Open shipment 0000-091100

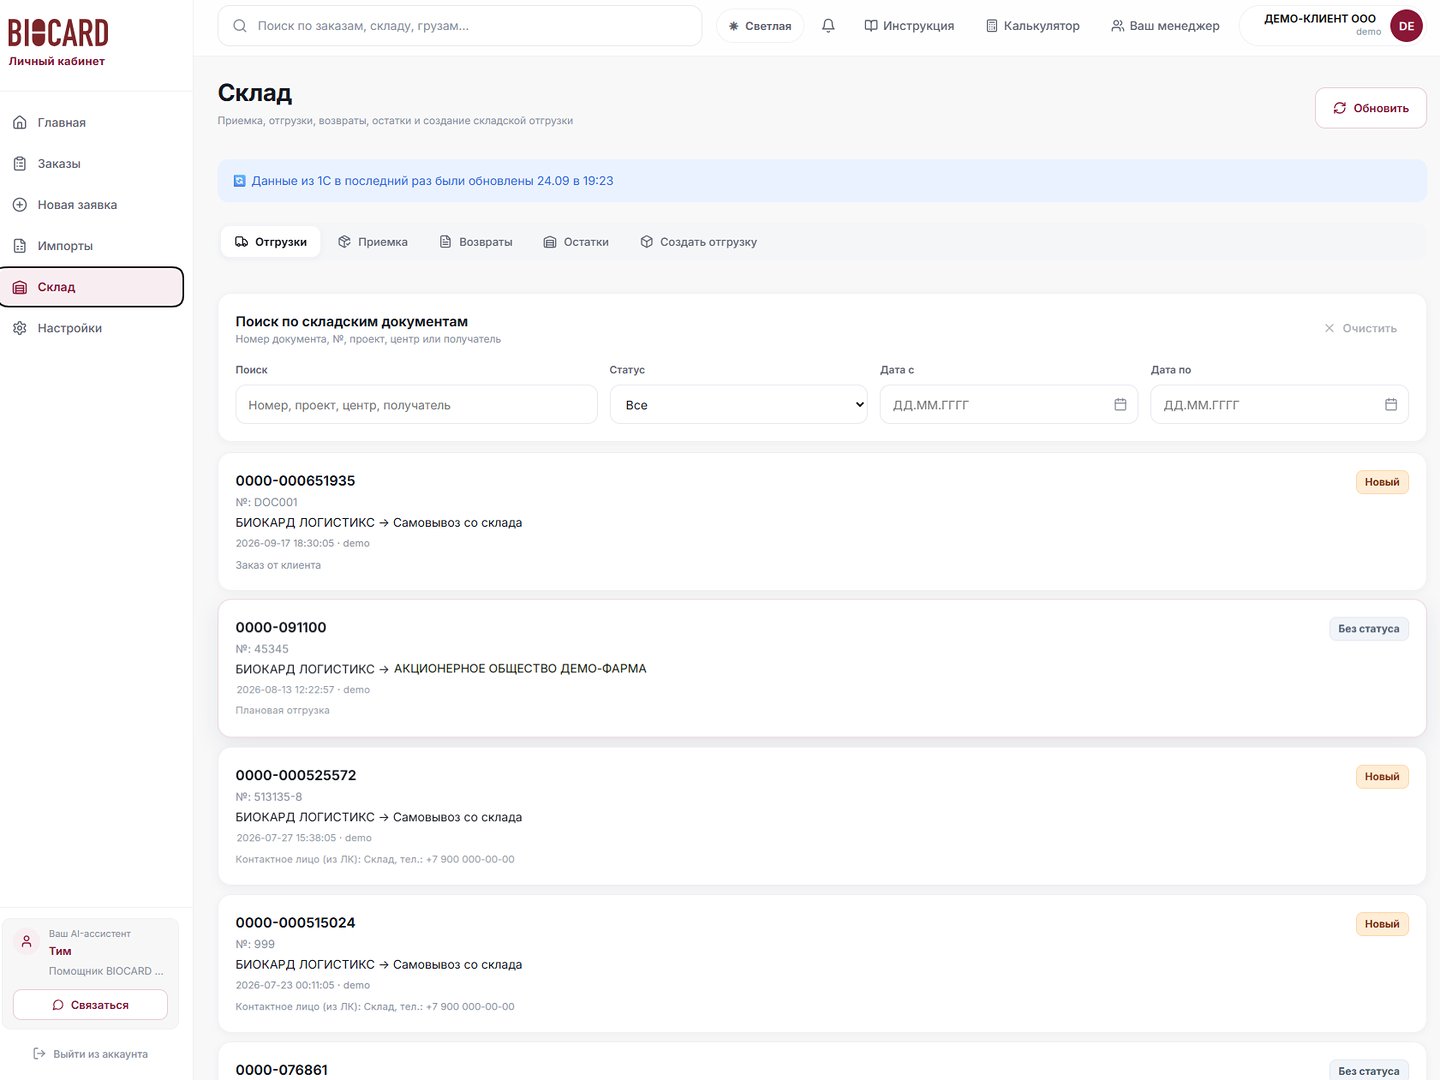click(822, 669)
